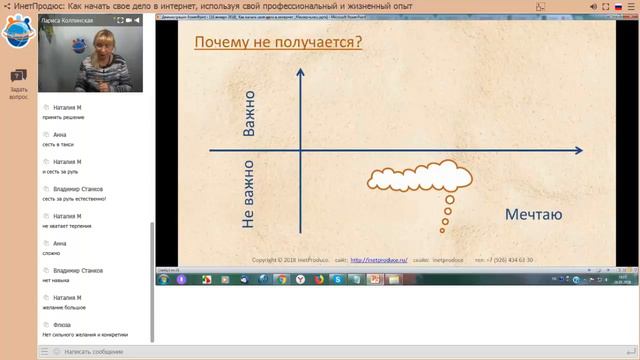The width and height of the screenshot is (640, 360).
Task: Click the axis label 'Важно' on slide
Action: click(x=248, y=113)
